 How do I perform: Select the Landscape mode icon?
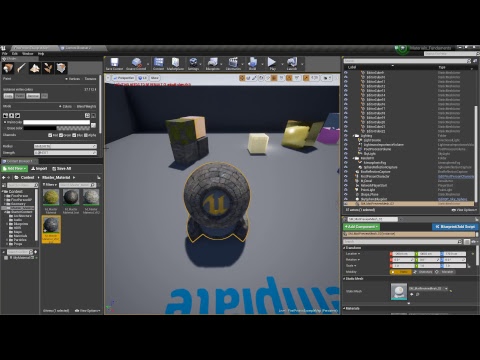(x=35, y=68)
